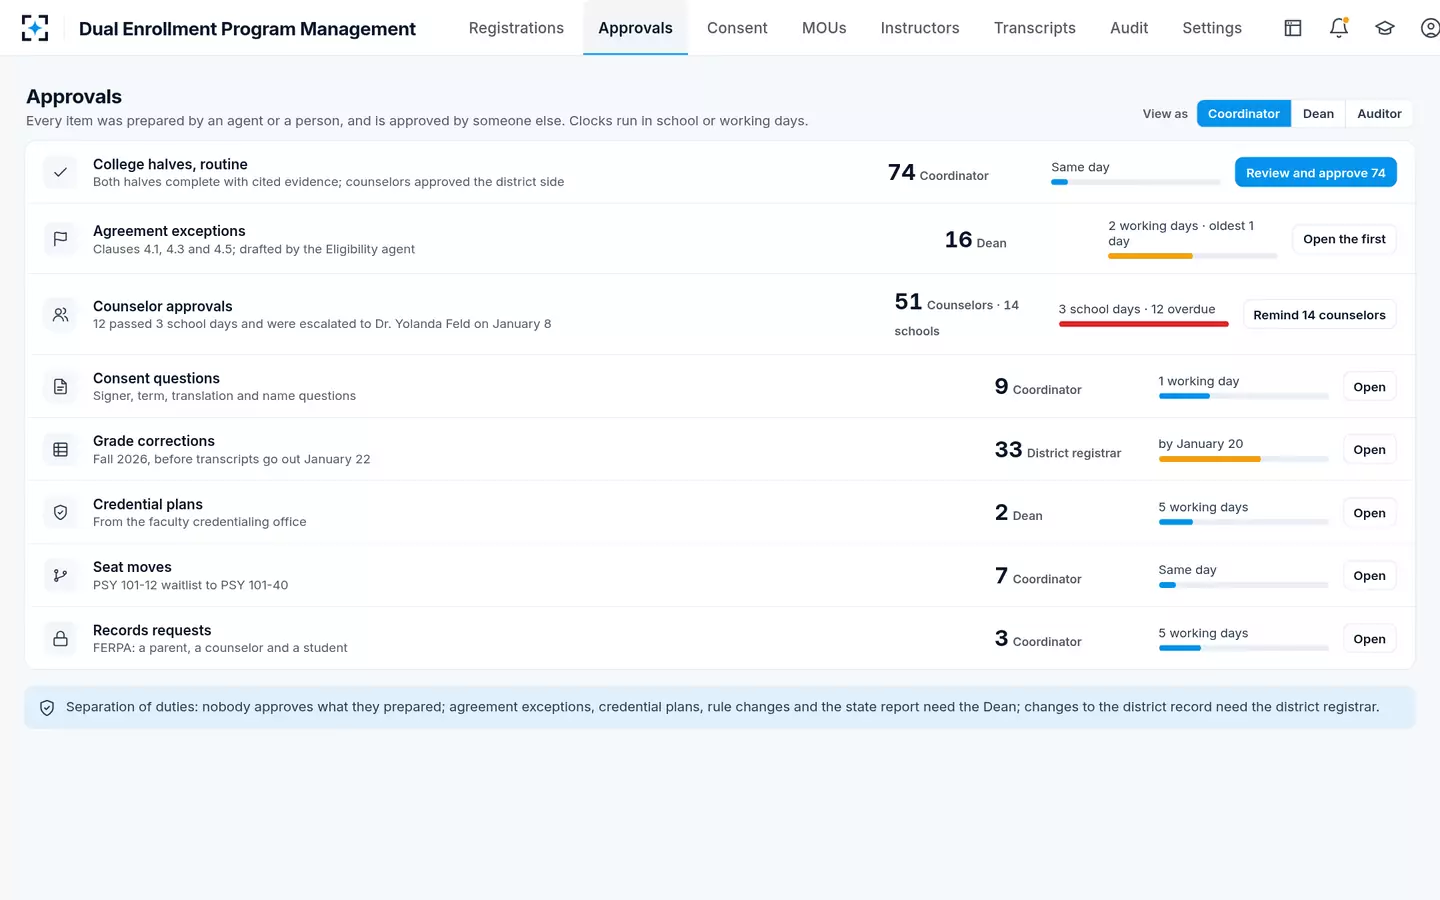Viewport: 1440px width, 900px height.
Task: Click shield icon beside Credential plans
Action: (x=60, y=513)
